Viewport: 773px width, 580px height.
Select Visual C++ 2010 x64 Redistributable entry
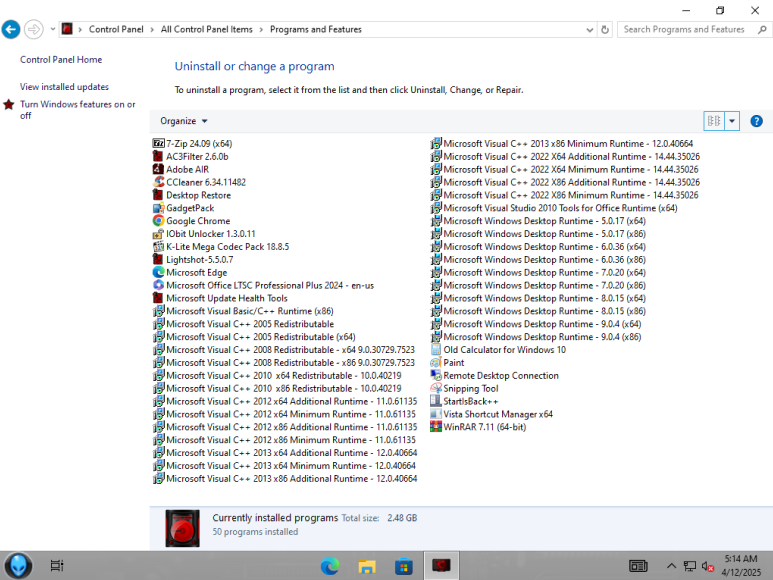click(277, 375)
